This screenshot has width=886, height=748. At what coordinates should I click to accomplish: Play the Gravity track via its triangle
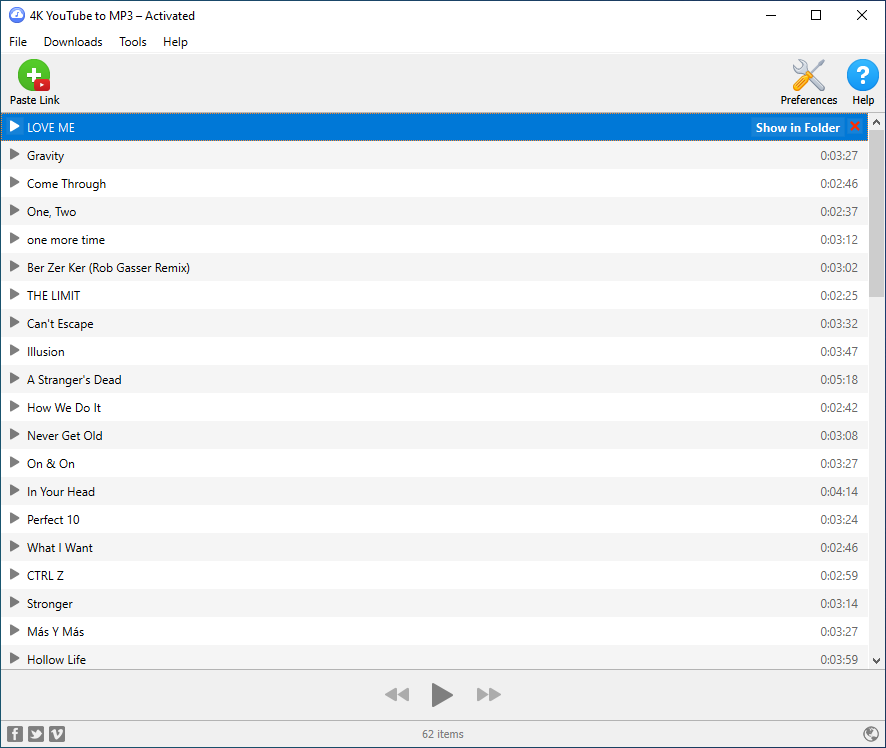(x=15, y=155)
